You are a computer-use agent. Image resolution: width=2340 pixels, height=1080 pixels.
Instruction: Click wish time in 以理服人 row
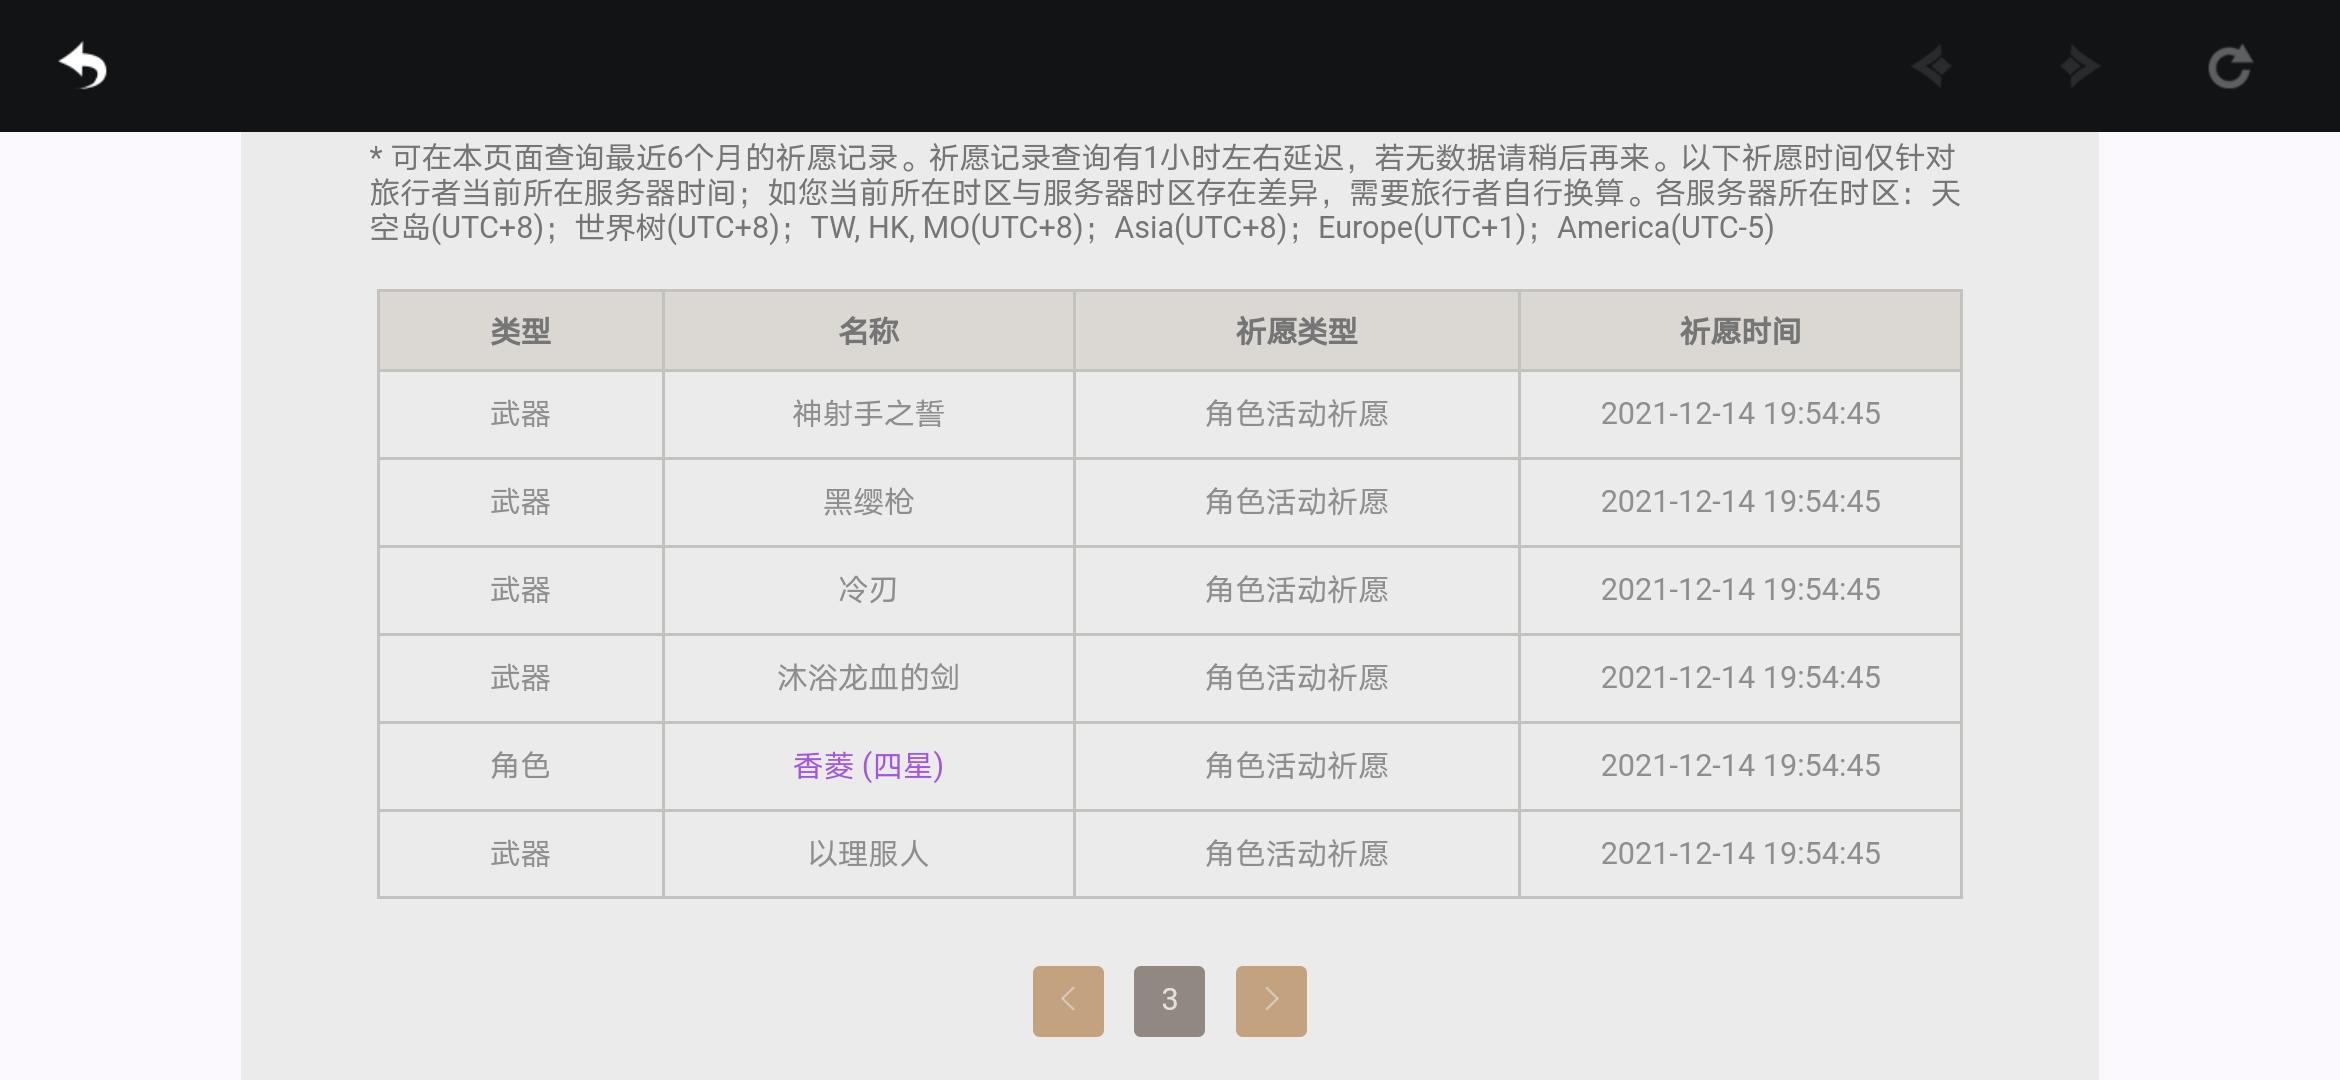click(1740, 854)
